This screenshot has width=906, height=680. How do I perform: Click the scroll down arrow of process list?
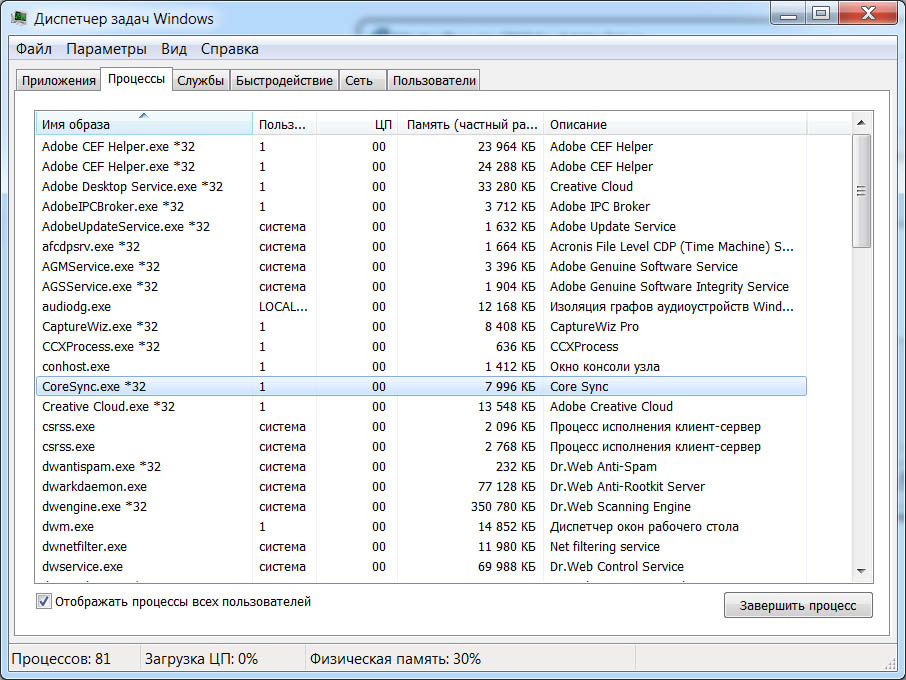[861, 571]
